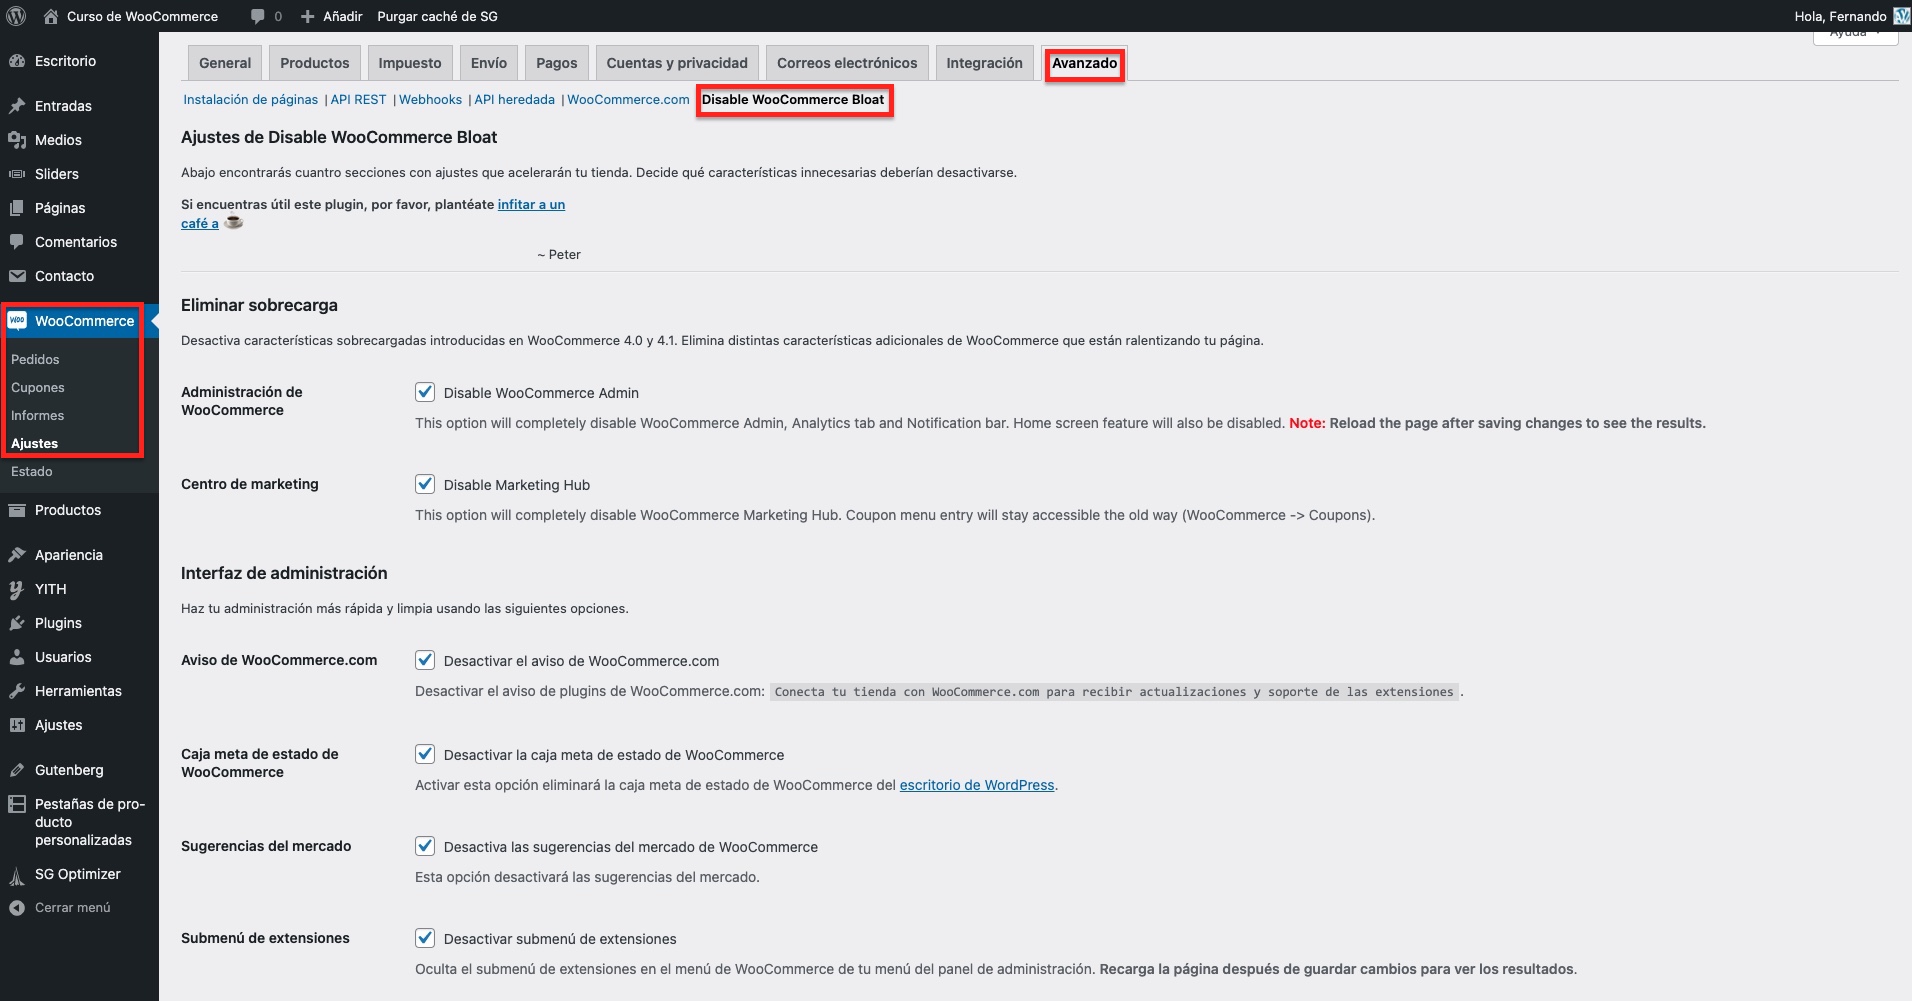Click the Cerrar menú collapse arrow icon

coord(17,908)
